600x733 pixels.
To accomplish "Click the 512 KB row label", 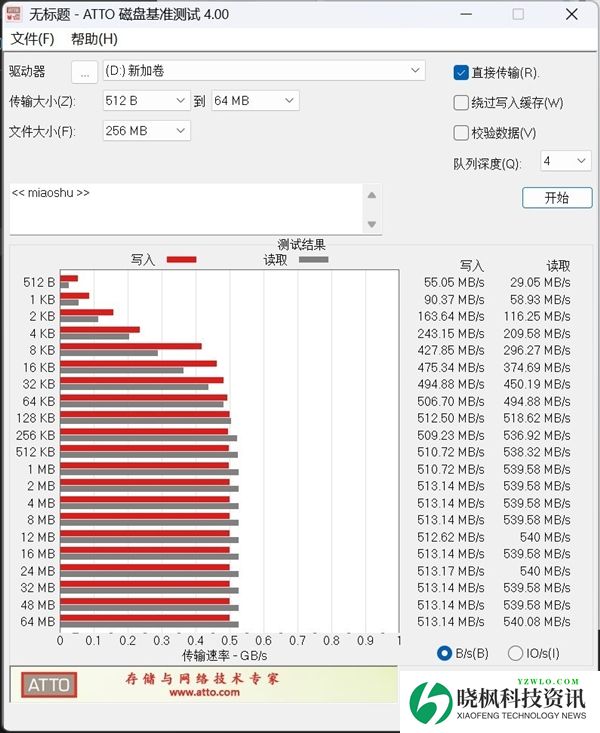I will pos(36,452).
